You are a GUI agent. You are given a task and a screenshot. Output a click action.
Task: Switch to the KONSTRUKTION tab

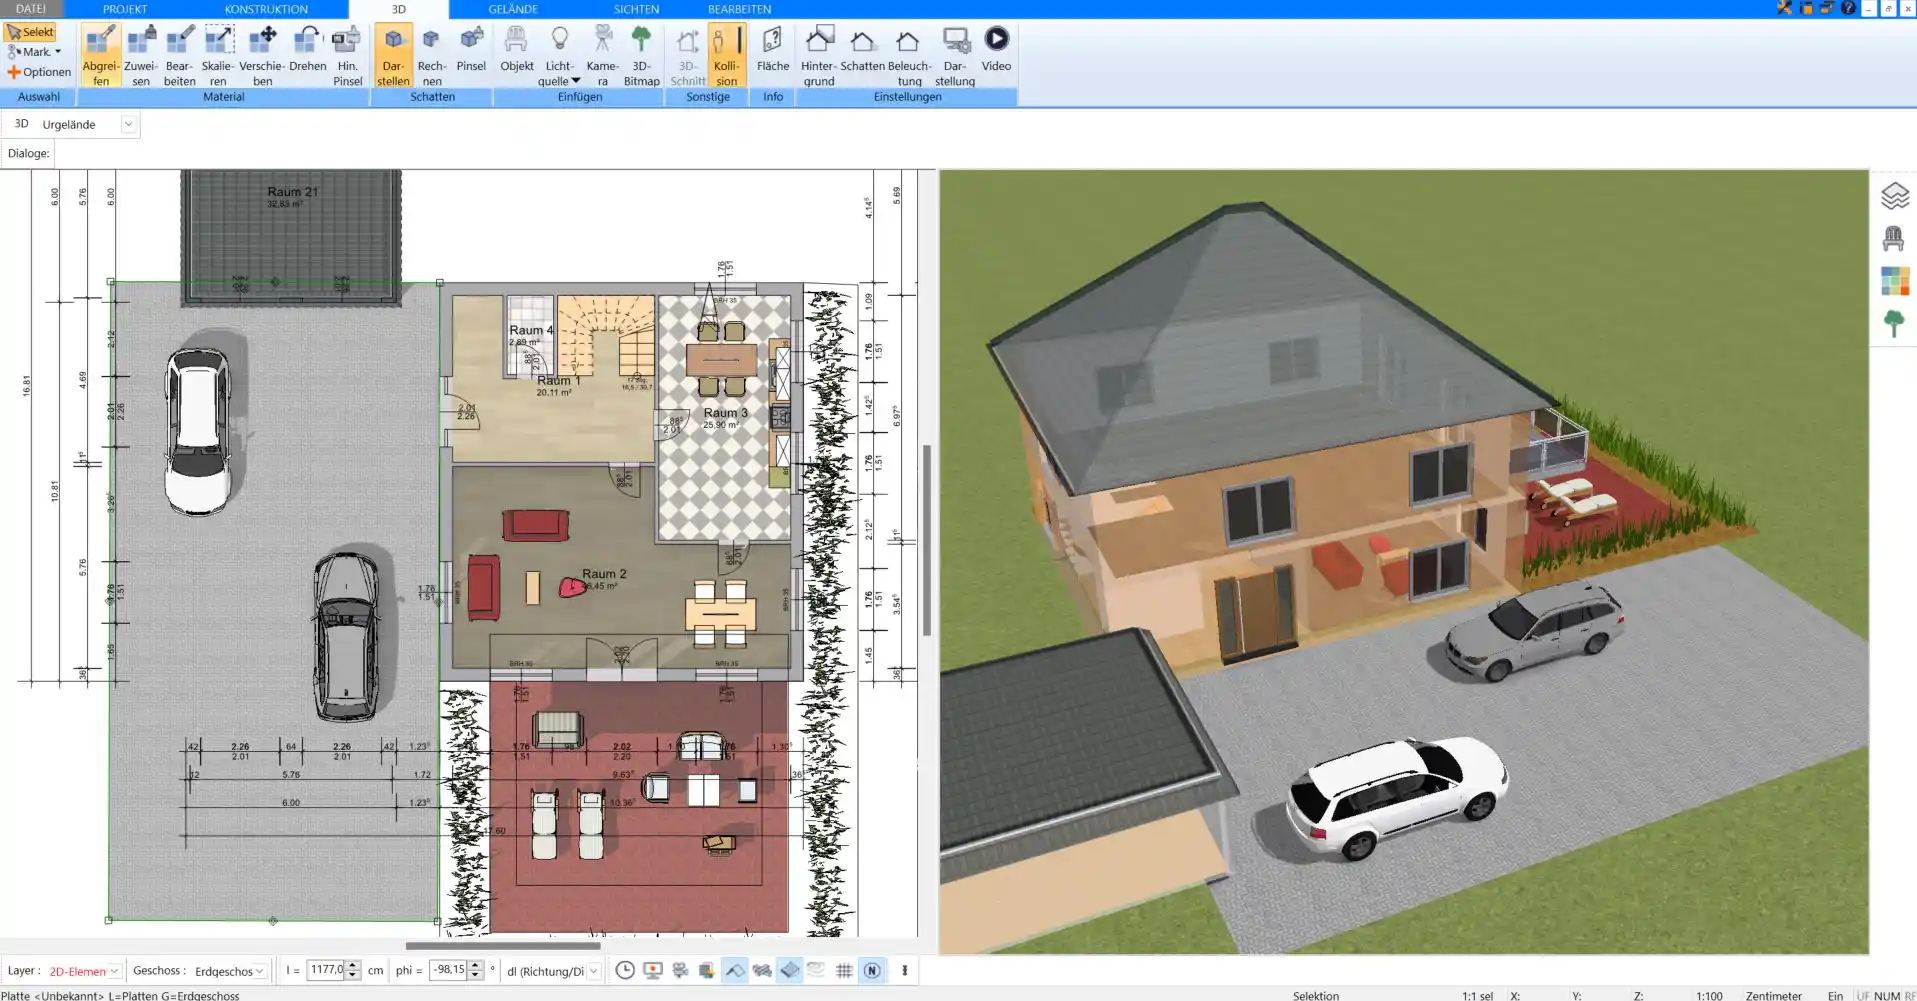[x=266, y=9]
